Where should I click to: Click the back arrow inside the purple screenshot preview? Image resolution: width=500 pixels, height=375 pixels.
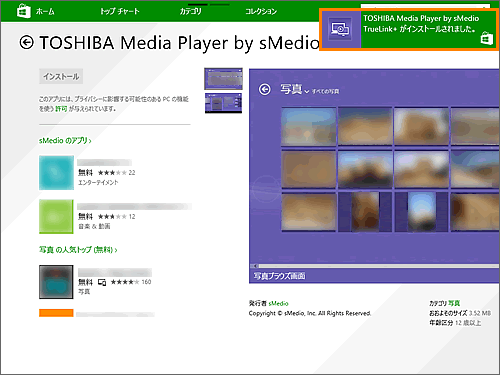pos(265,89)
